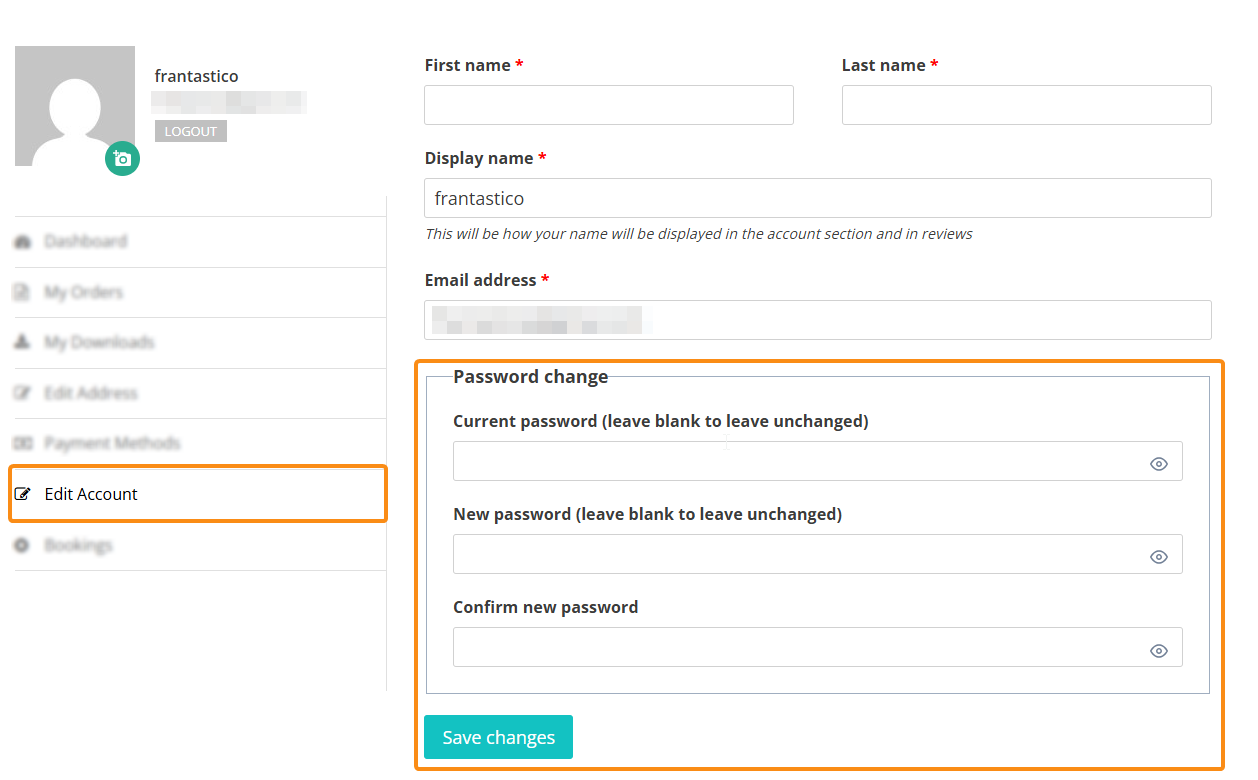Select the Display name text box
1258x780 pixels.
tap(817, 198)
